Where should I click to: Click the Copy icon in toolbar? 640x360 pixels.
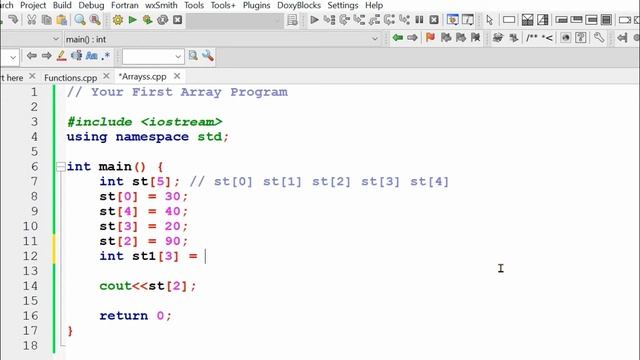point(47,20)
